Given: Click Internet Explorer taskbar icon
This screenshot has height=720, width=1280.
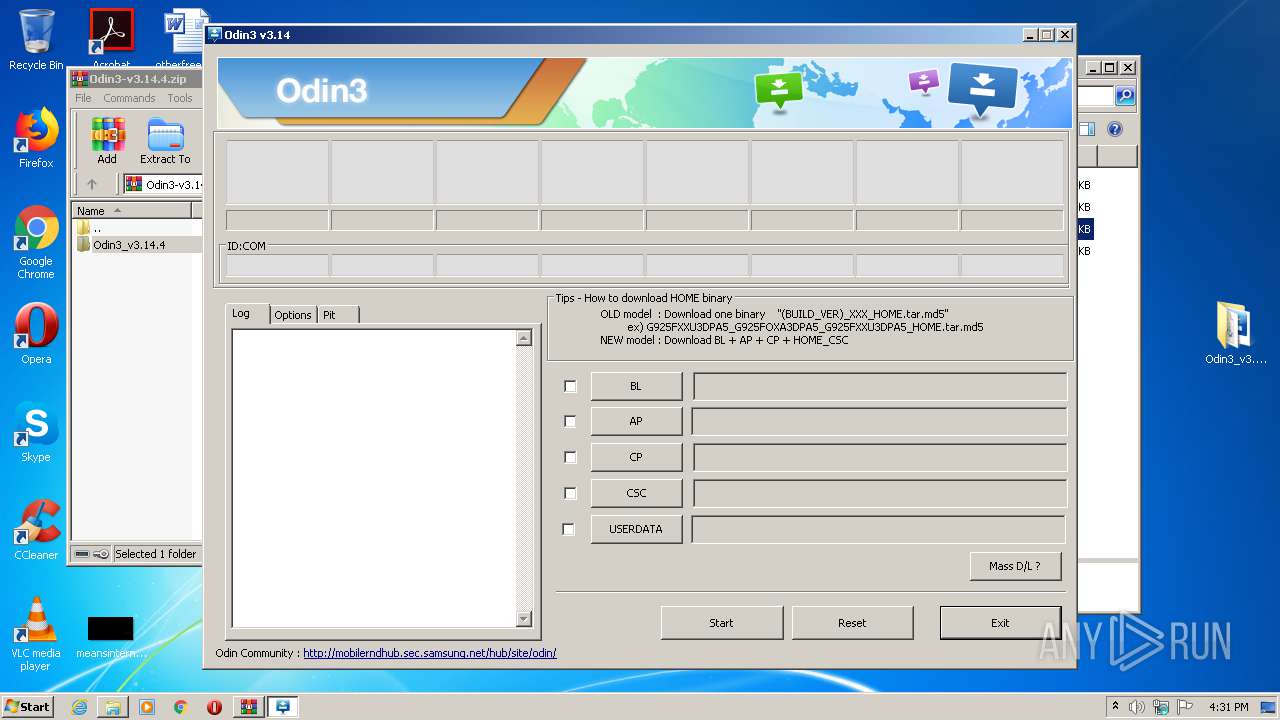Looking at the screenshot, I should click(79, 707).
